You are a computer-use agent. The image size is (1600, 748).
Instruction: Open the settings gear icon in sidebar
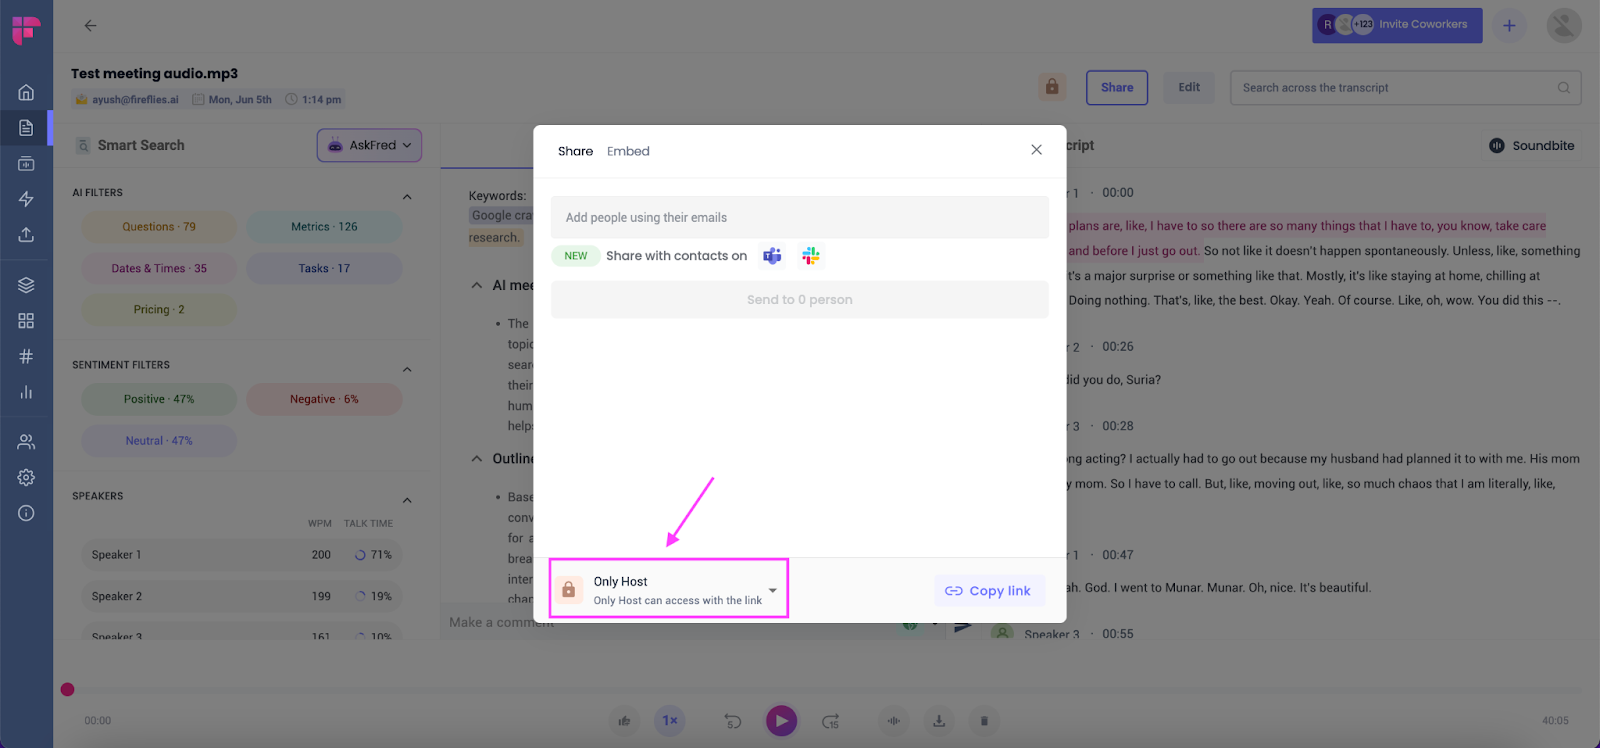[x=26, y=478]
